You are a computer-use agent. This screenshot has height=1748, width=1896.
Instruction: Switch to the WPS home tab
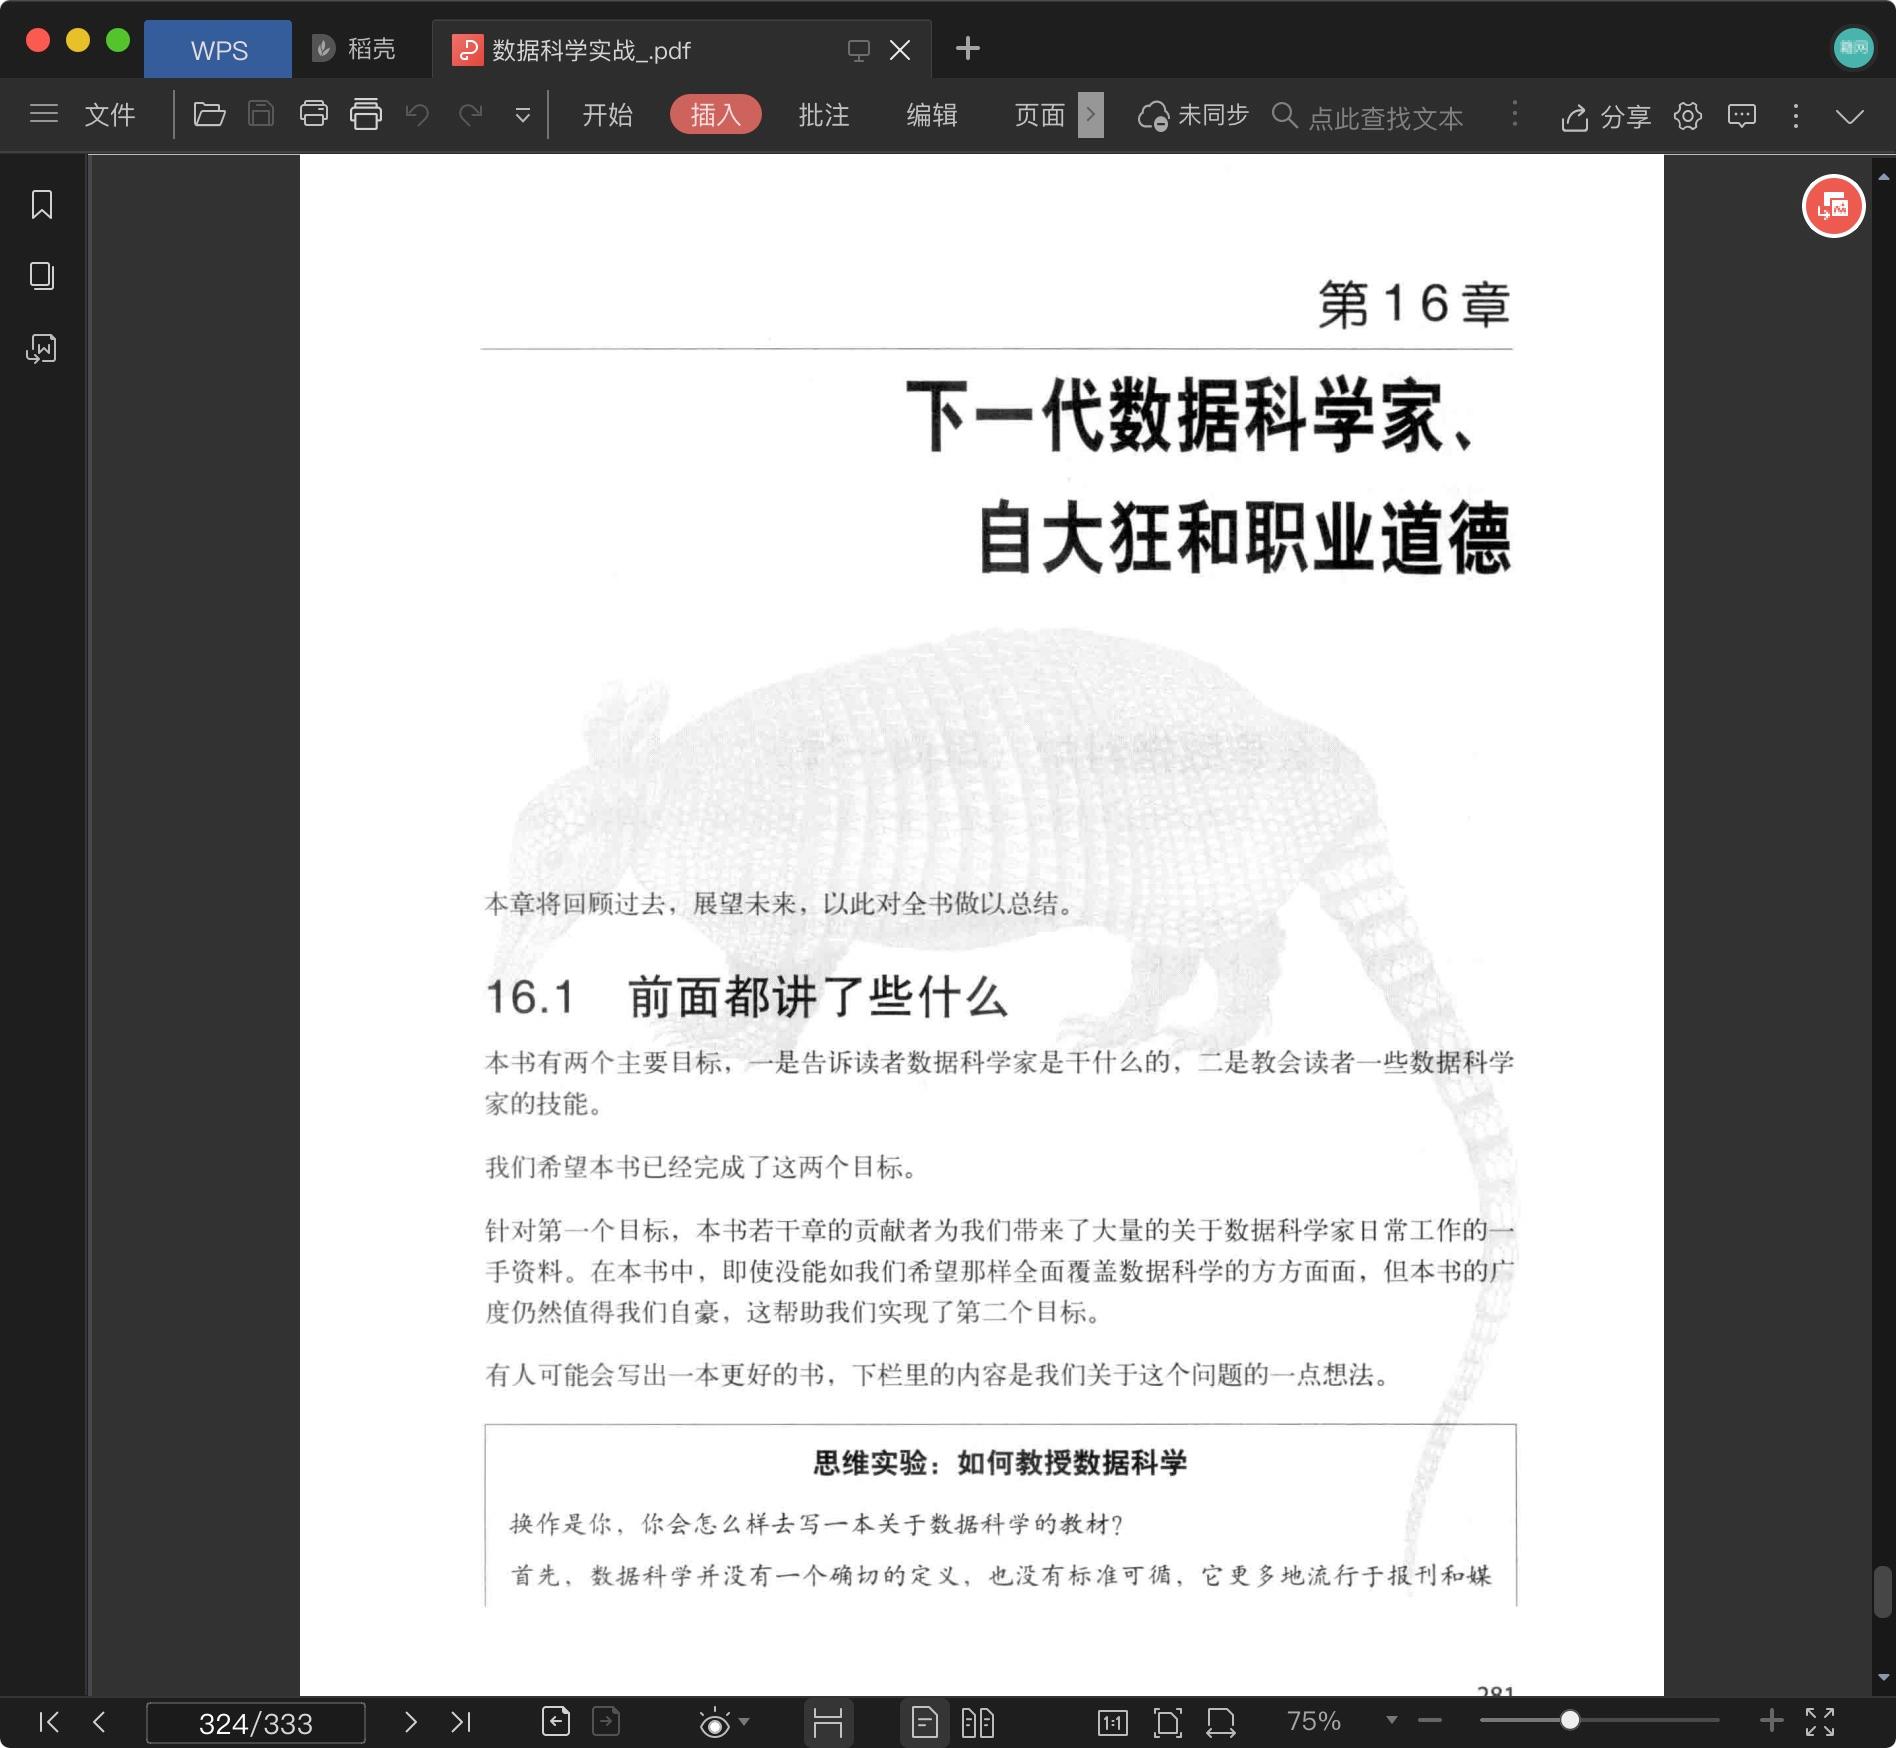click(218, 50)
